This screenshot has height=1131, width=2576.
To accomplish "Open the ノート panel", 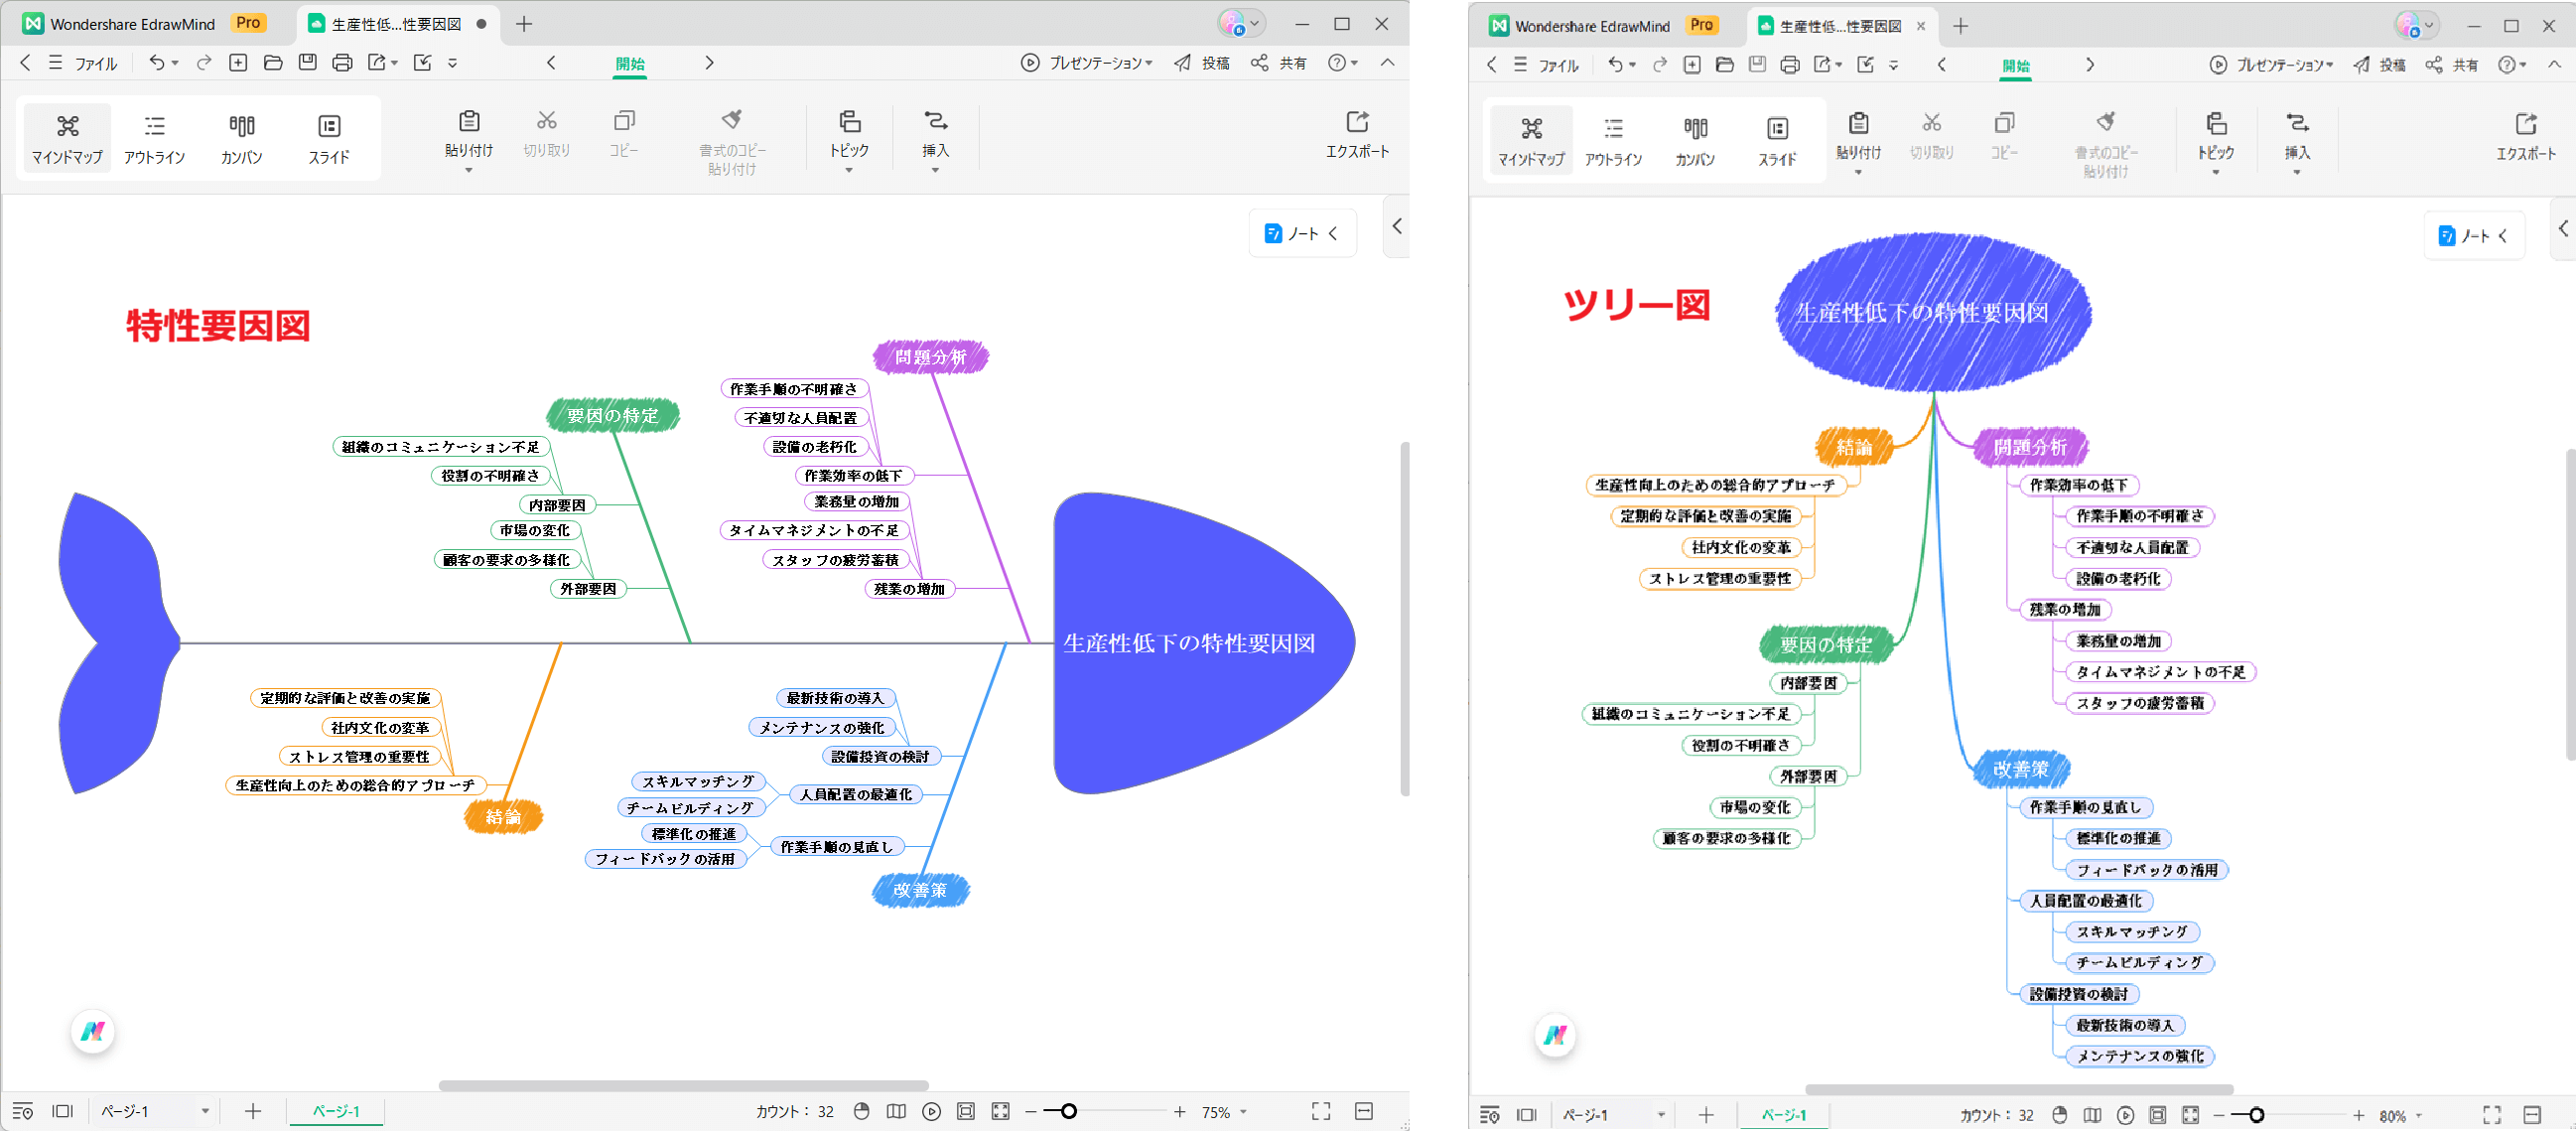I will pyautogui.click(x=1295, y=232).
